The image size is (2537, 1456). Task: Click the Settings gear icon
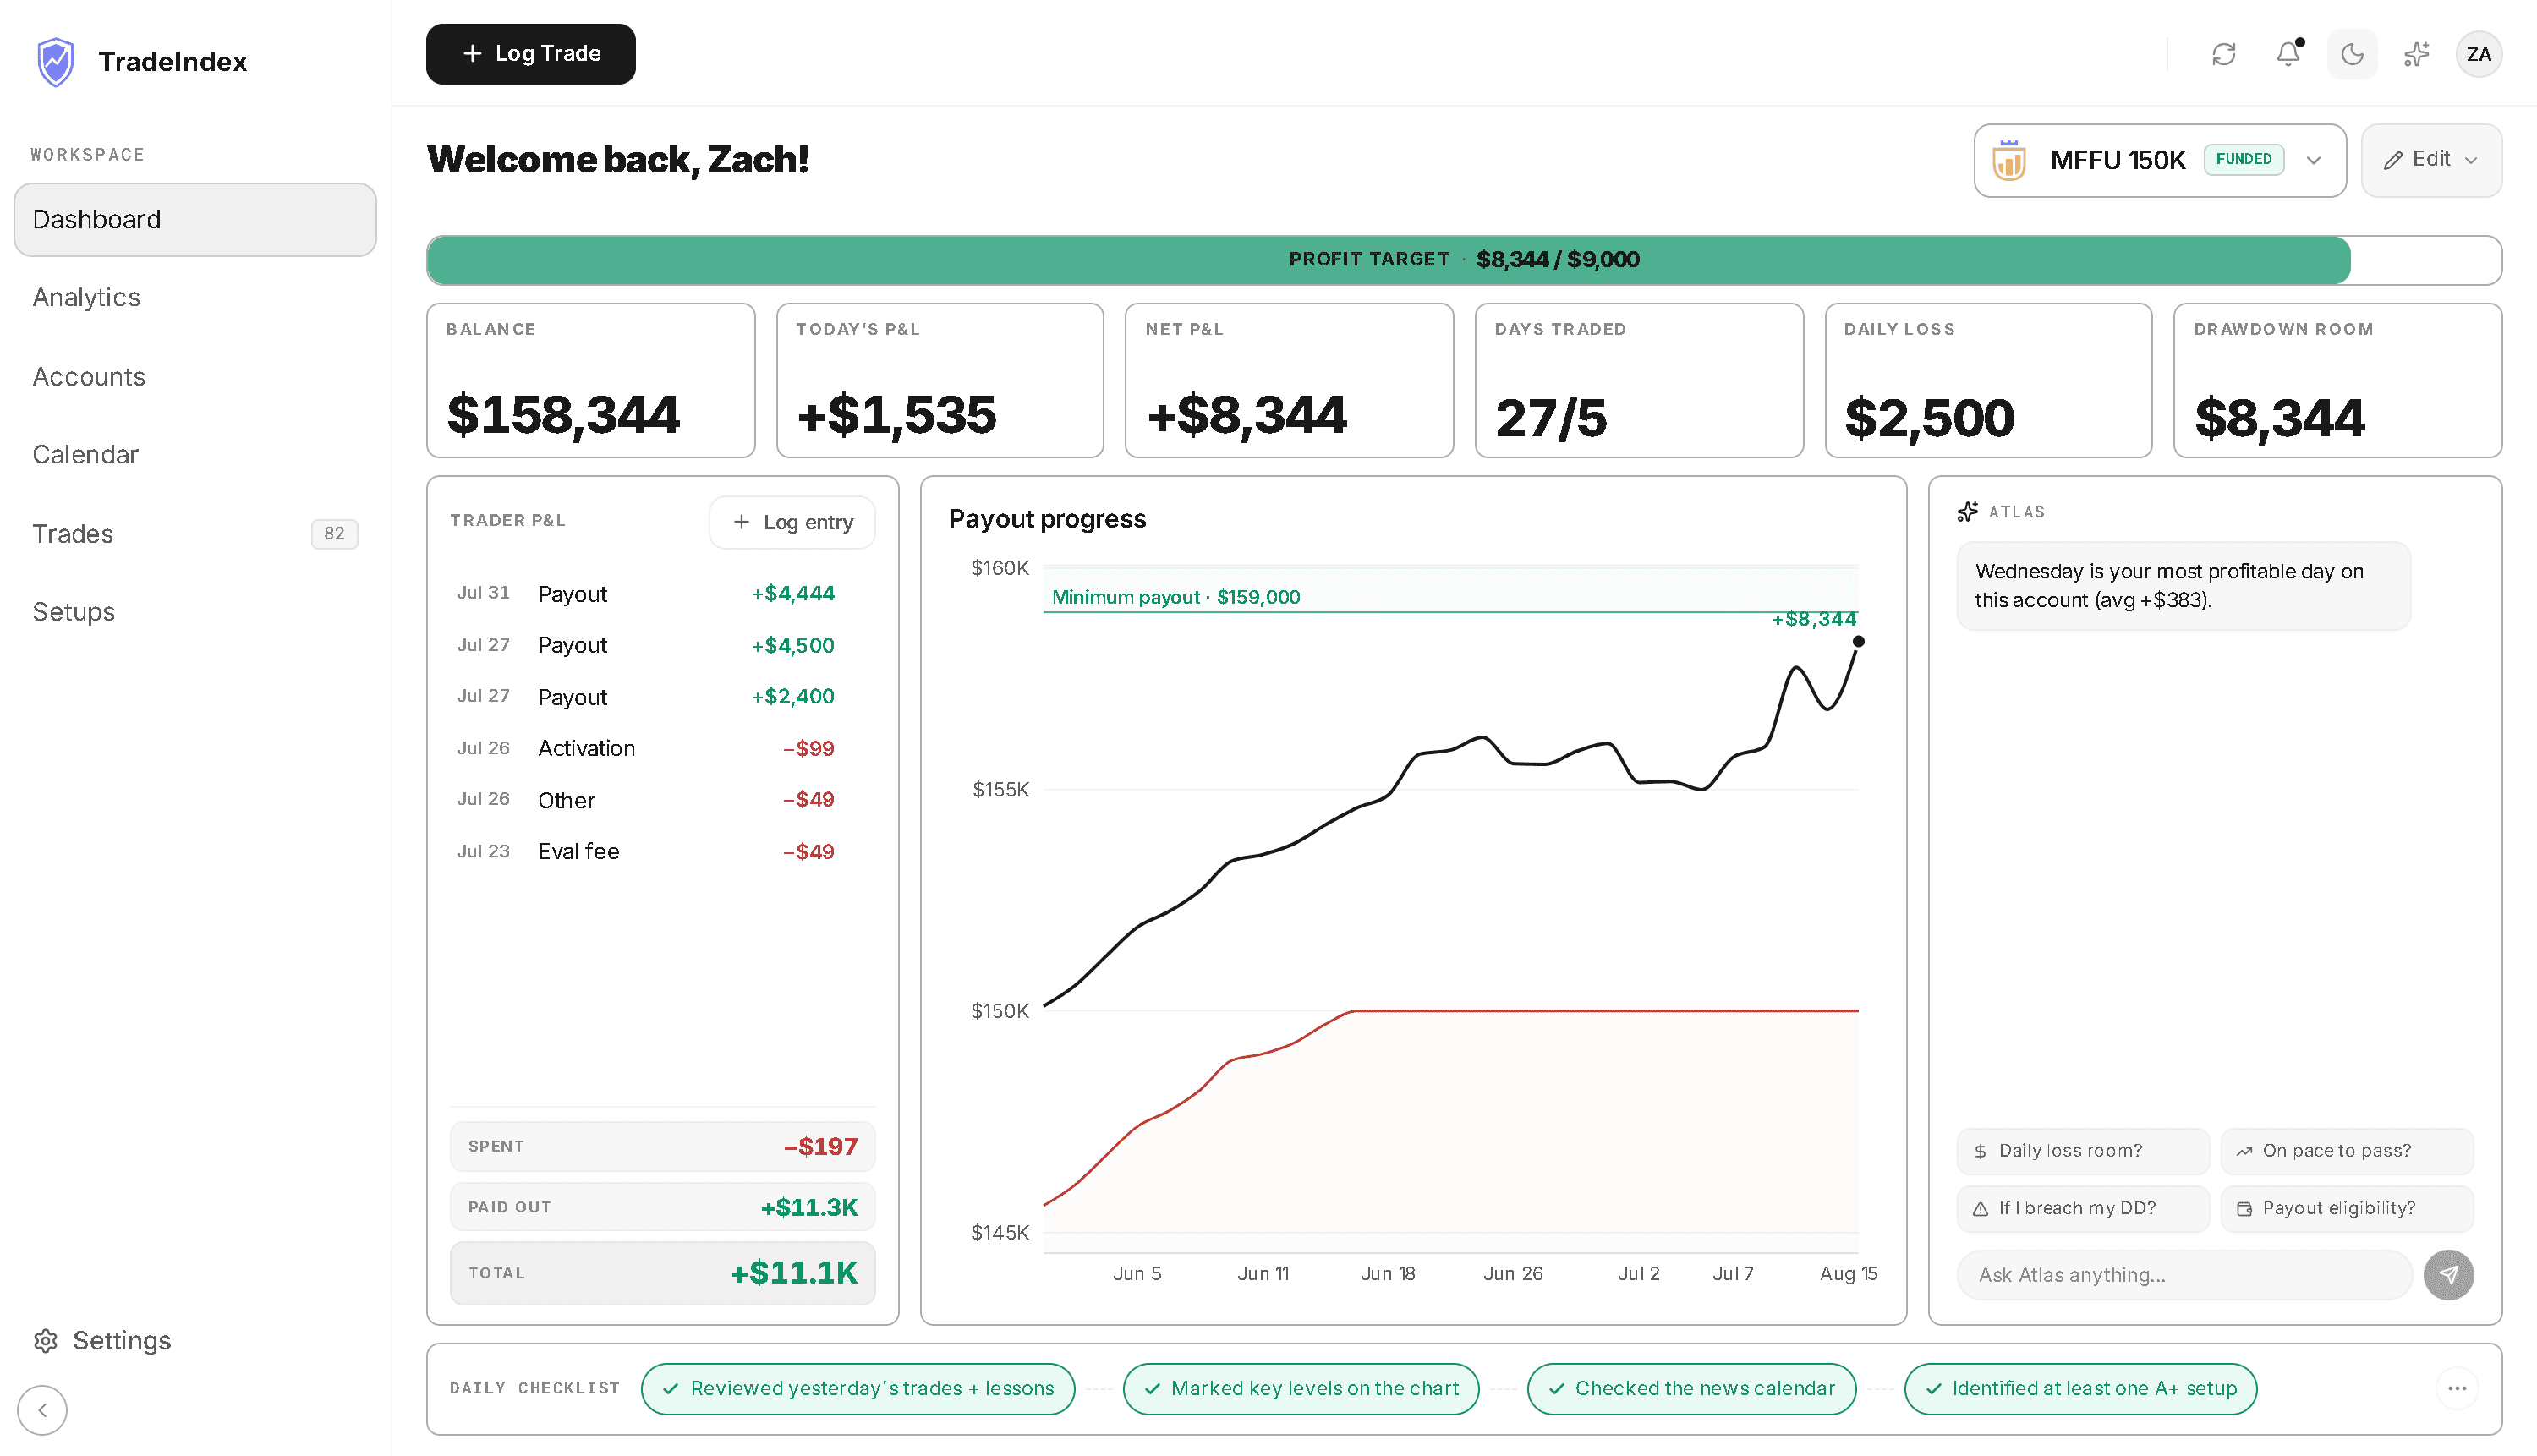click(x=45, y=1341)
